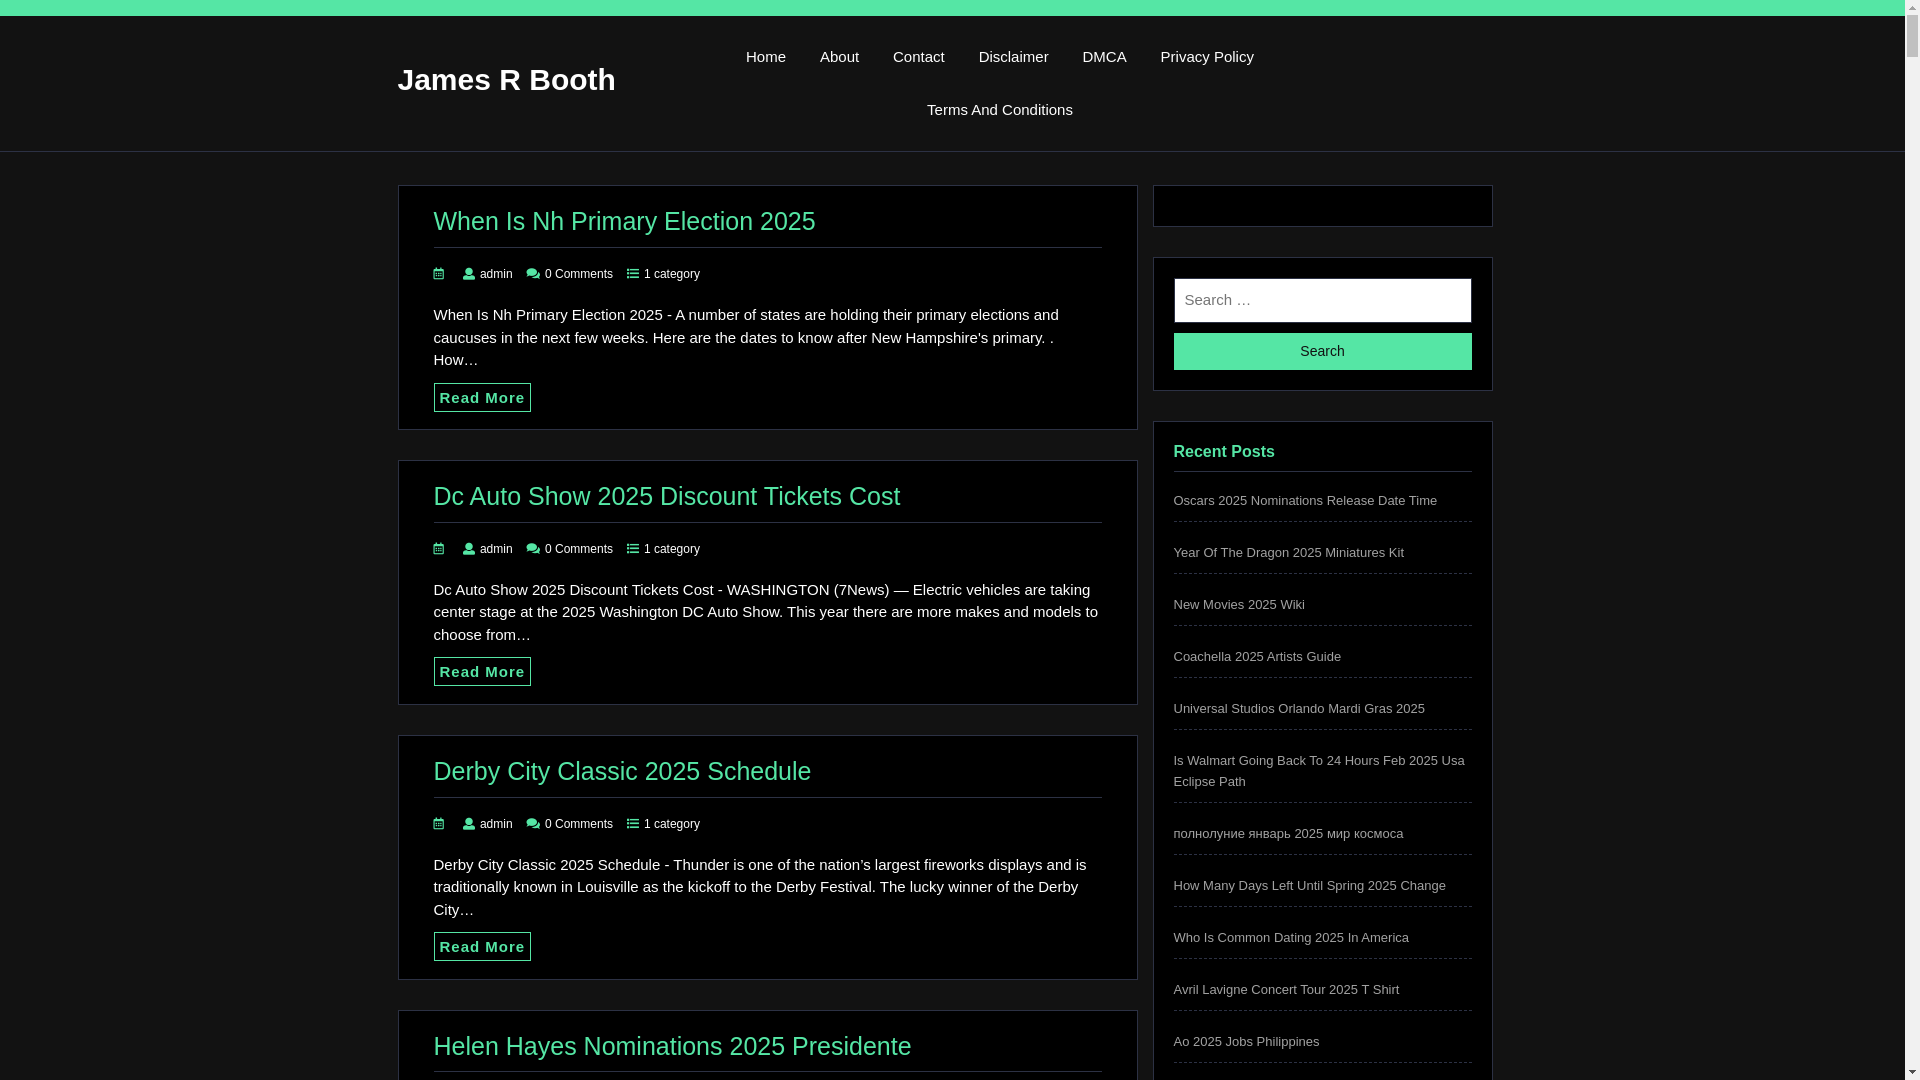This screenshot has width=1920, height=1080.
Task: Open the Contact page
Action: coord(919,57)
